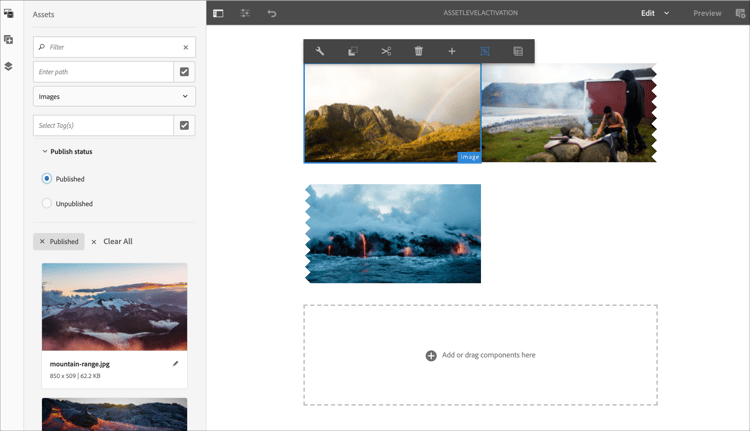Toggle the side panel button in top bar

pos(218,13)
